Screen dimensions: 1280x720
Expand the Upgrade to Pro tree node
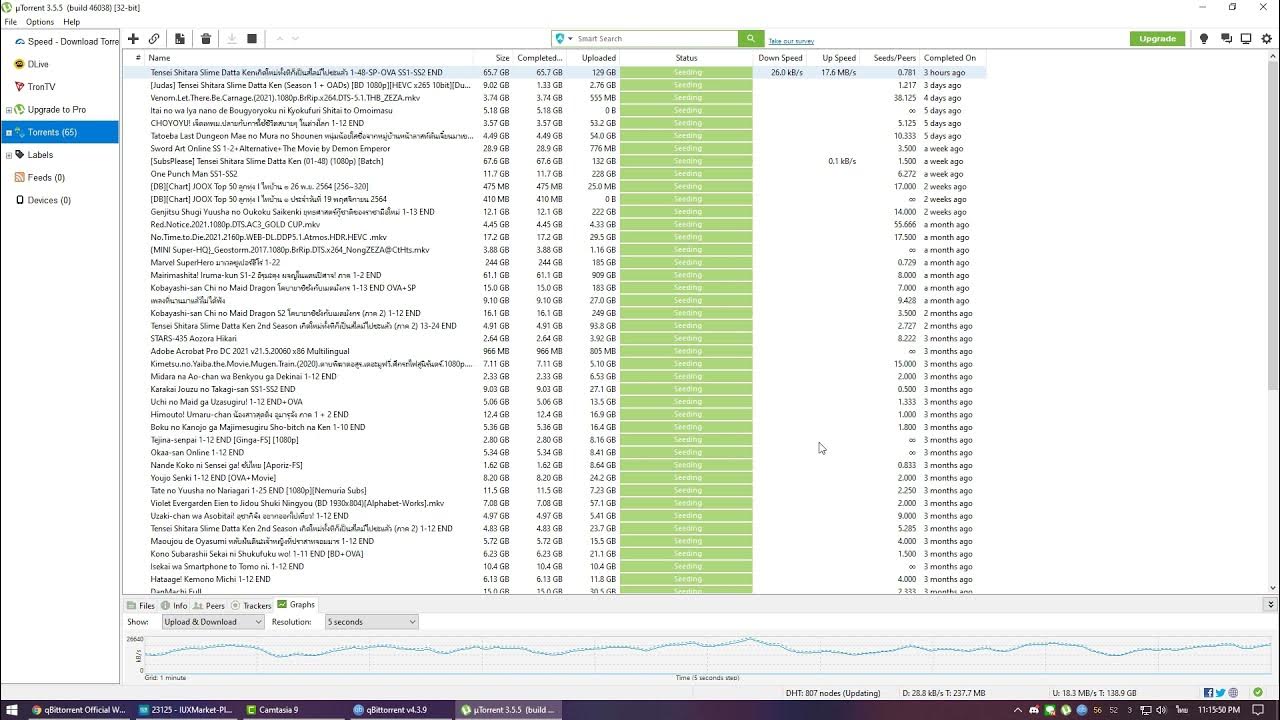click(x=8, y=110)
